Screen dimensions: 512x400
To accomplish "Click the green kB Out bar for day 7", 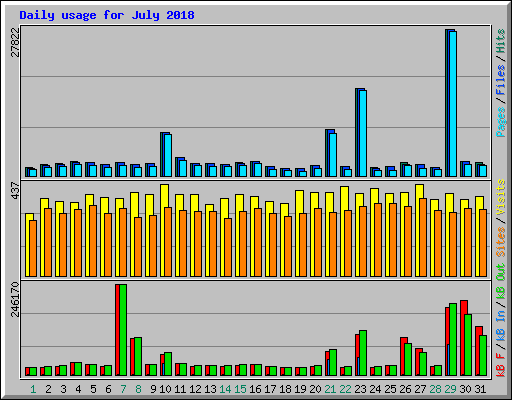I will (123, 330).
